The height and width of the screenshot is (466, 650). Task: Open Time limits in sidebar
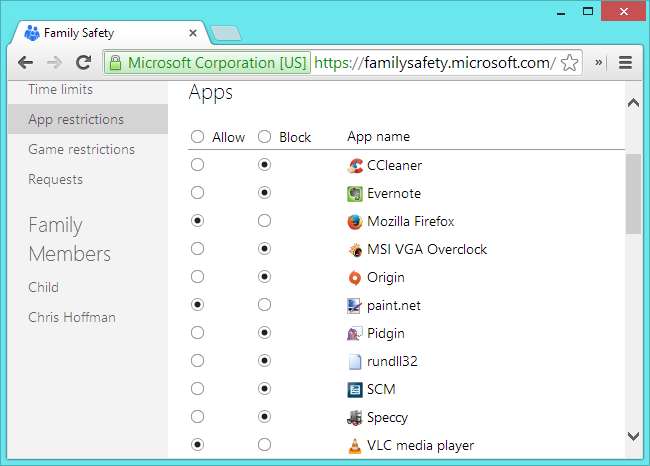[61, 89]
